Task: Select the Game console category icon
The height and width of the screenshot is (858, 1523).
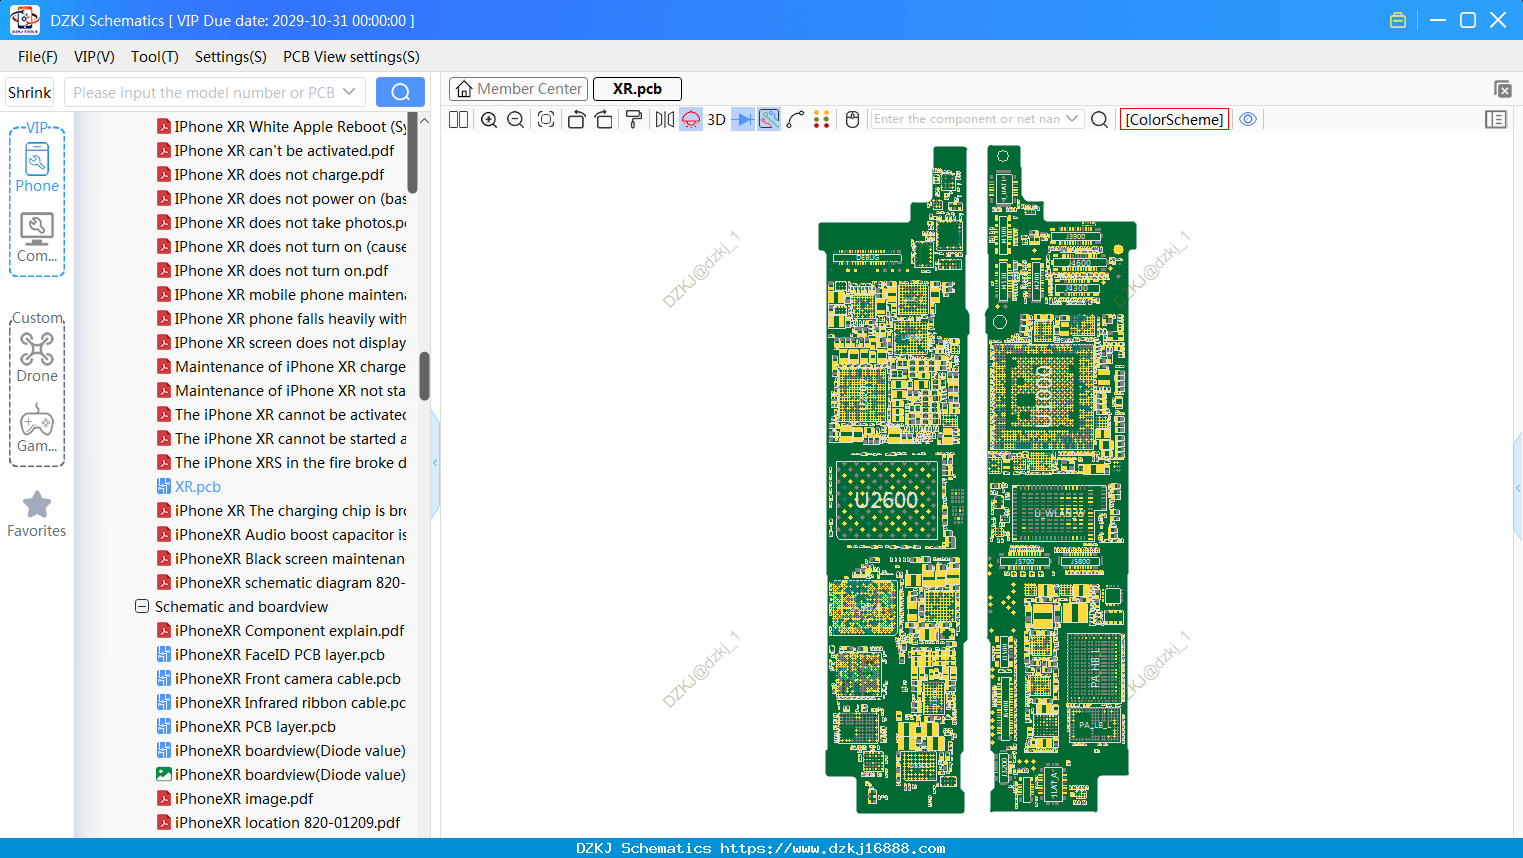Action: pos(37,428)
